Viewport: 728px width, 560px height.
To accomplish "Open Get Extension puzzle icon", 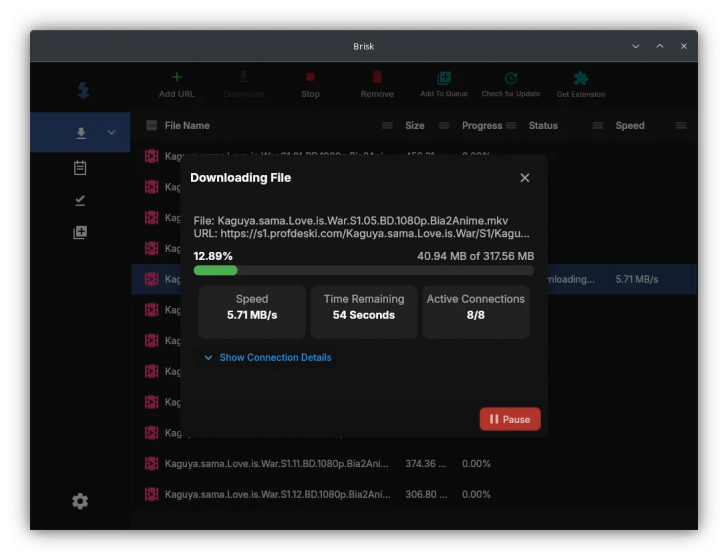I will (x=581, y=78).
